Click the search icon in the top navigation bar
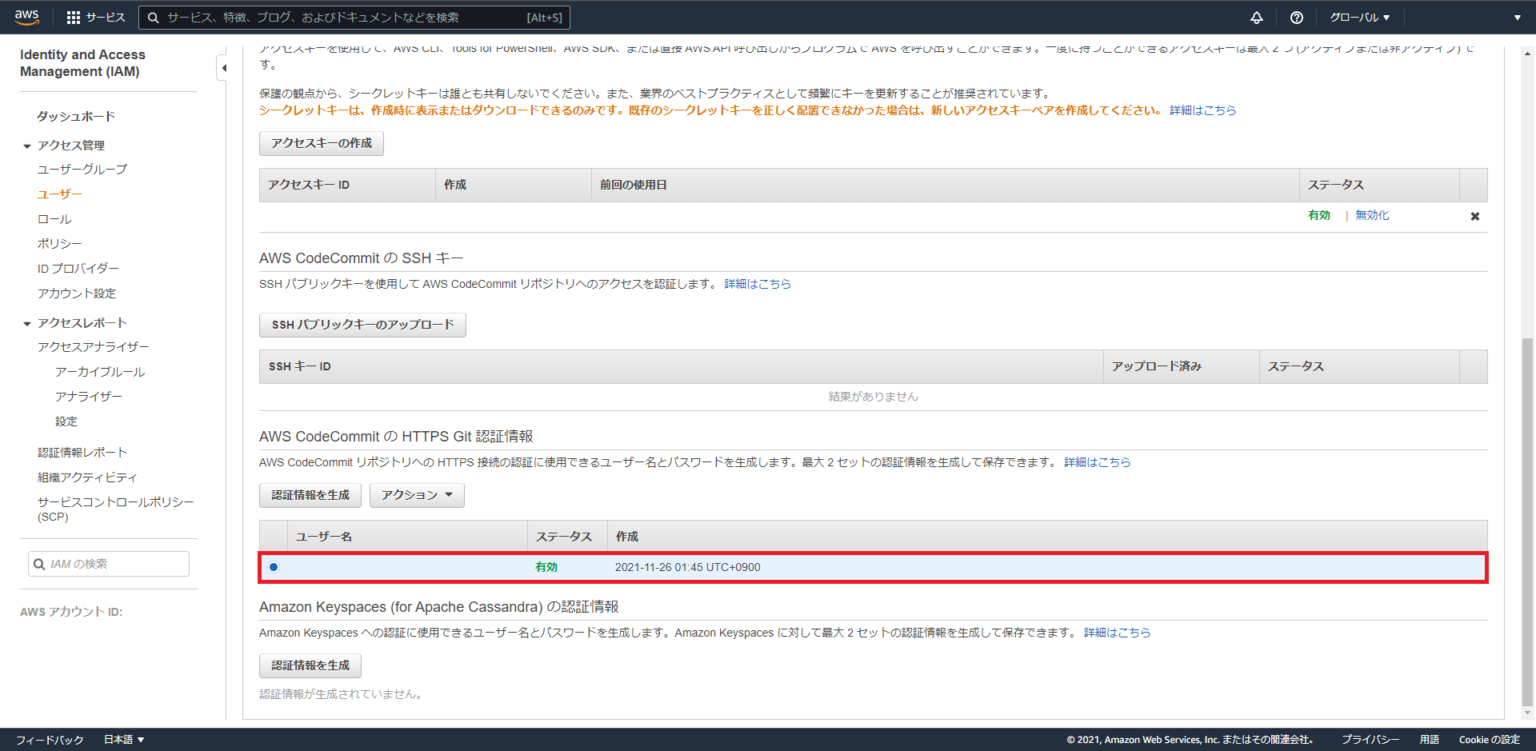 pyautogui.click(x=152, y=16)
